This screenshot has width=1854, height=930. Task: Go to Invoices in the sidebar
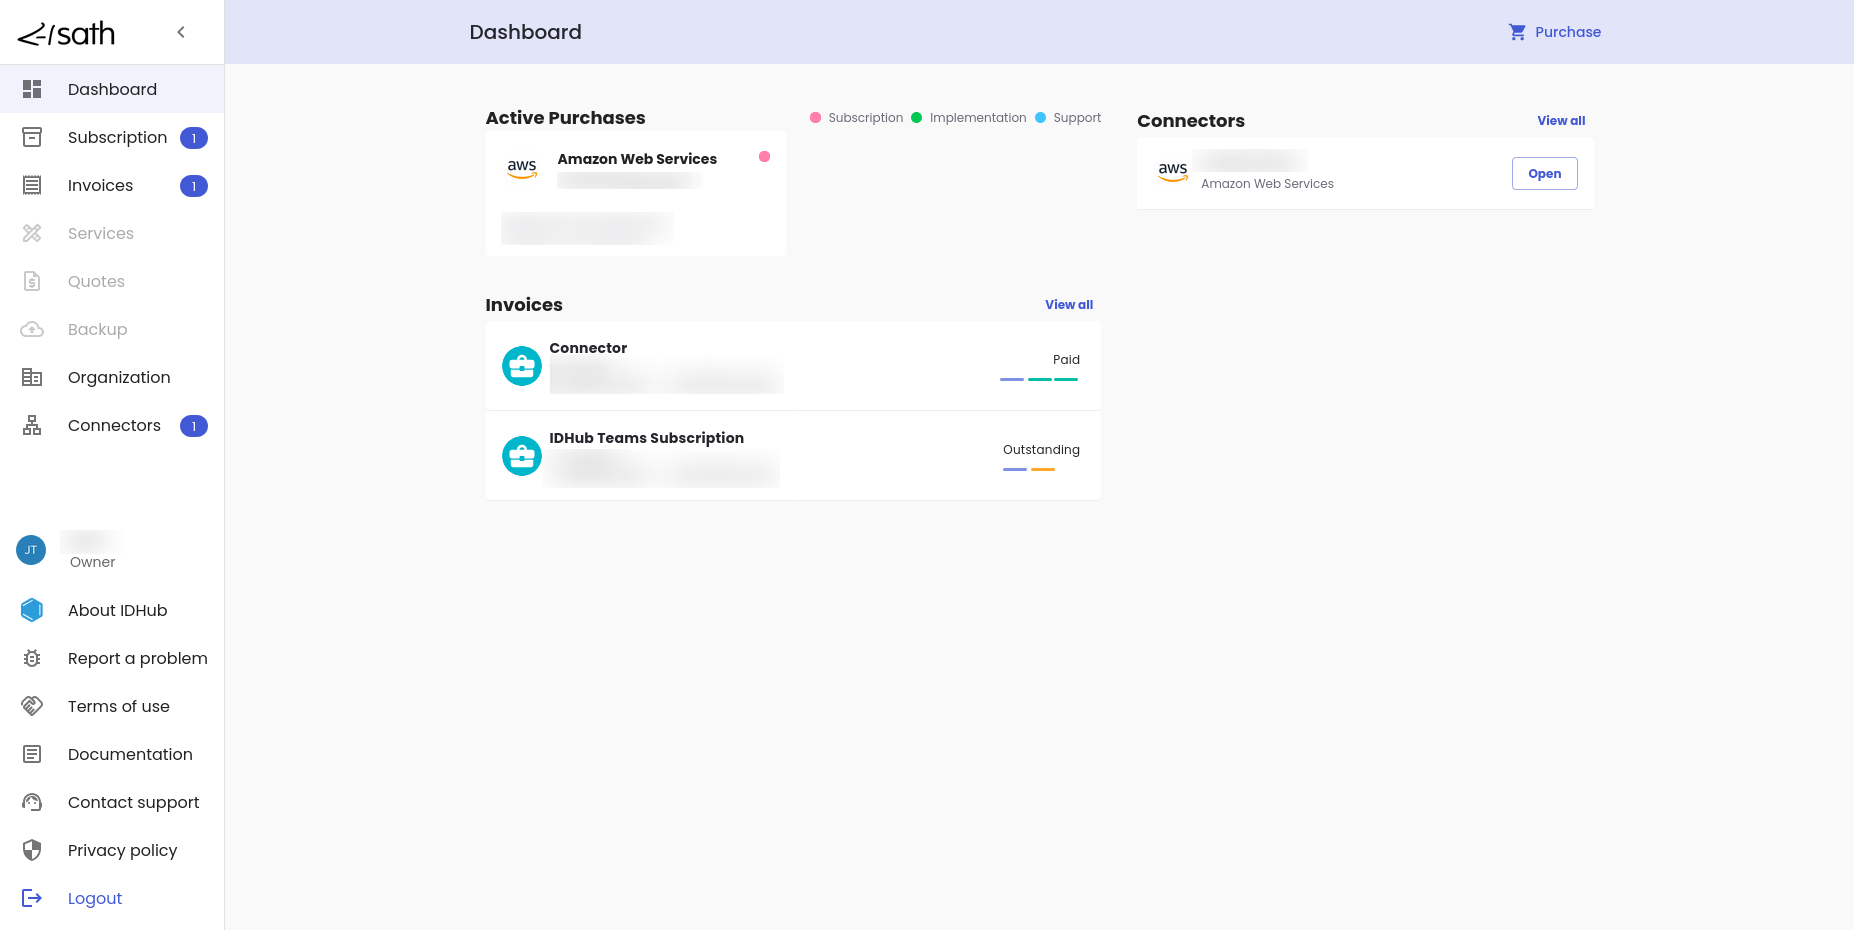pos(100,186)
